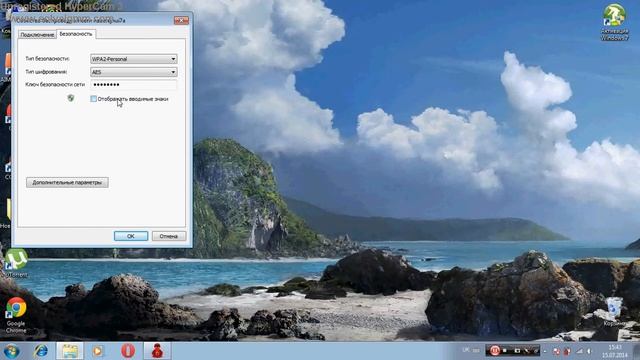The height and width of the screenshot is (360, 640).
Task: Pause recording with the red pause button
Action: [x=495, y=351]
